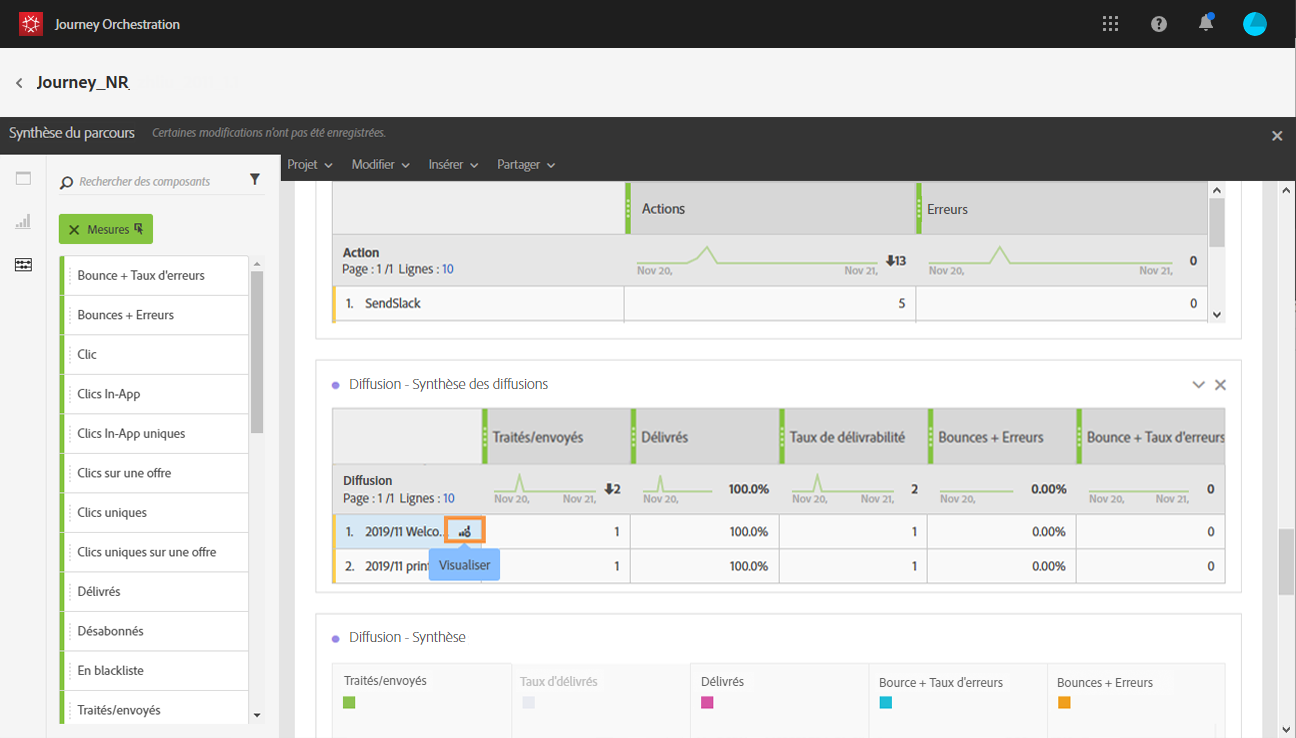Open the help menu icon
The image size is (1296, 738).
pyautogui.click(x=1159, y=24)
